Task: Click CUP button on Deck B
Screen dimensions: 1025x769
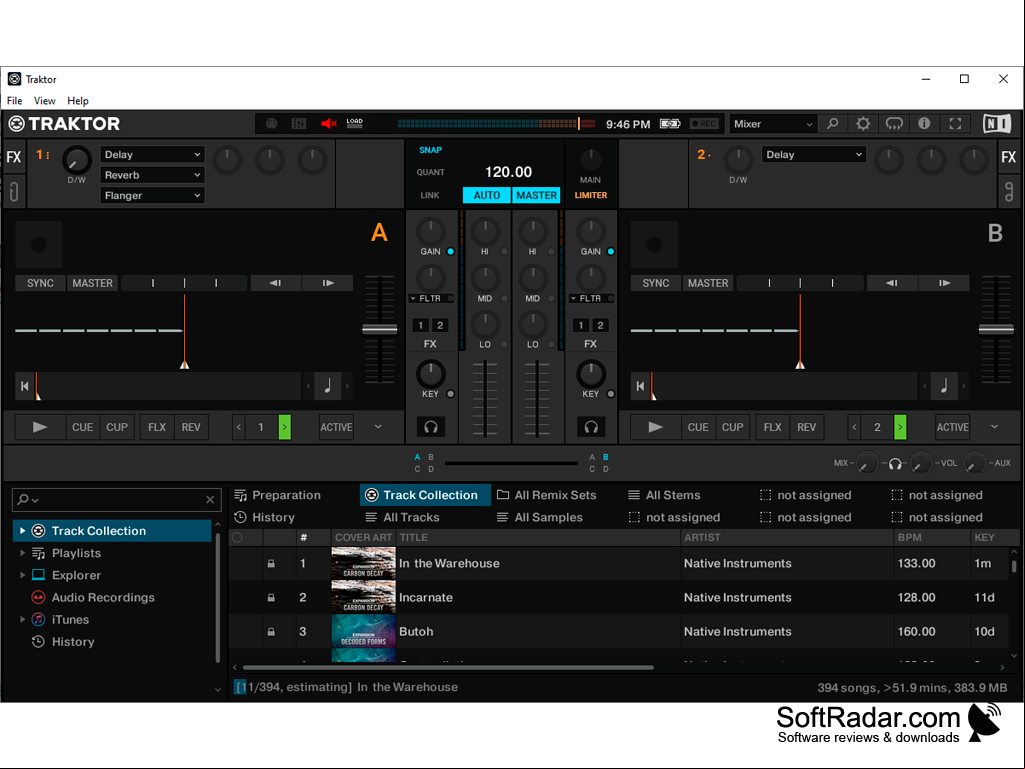Action: coord(732,428)
